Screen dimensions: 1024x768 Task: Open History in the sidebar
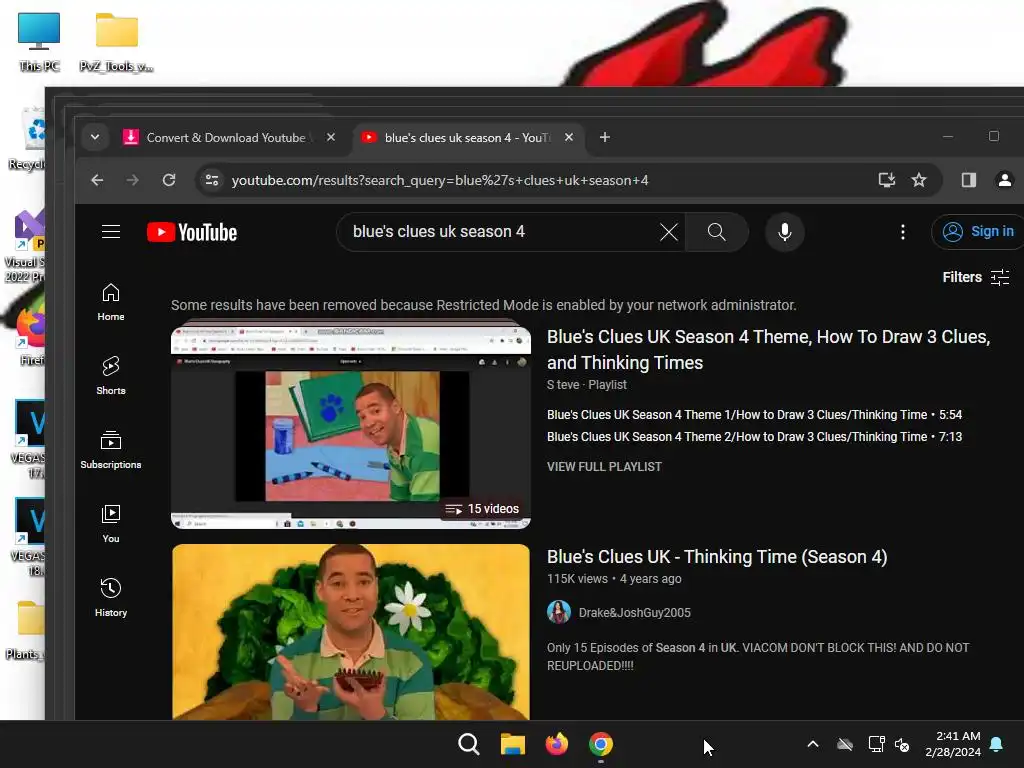pos(111,598)
